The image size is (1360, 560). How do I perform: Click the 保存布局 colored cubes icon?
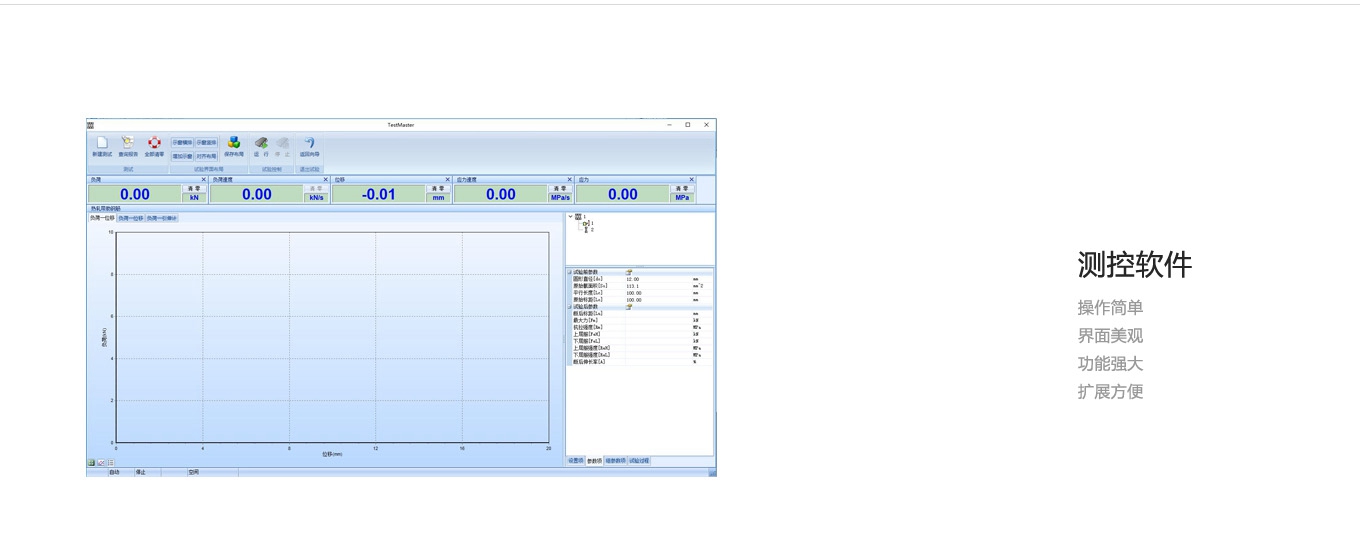click(x=233, y=143)
